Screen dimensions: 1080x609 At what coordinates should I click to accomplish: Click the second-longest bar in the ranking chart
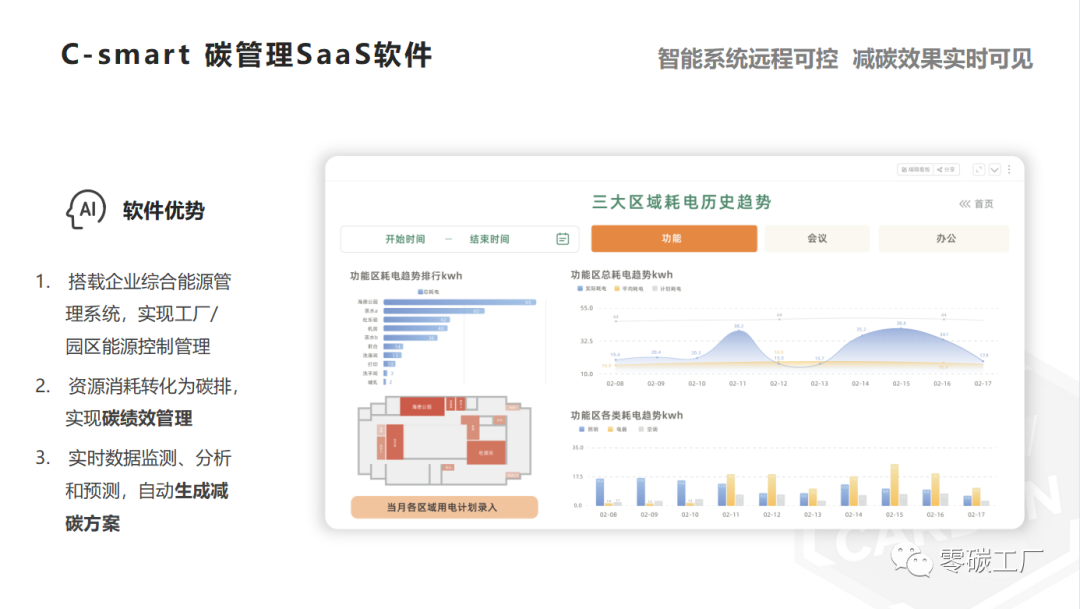tap(434, 311)
